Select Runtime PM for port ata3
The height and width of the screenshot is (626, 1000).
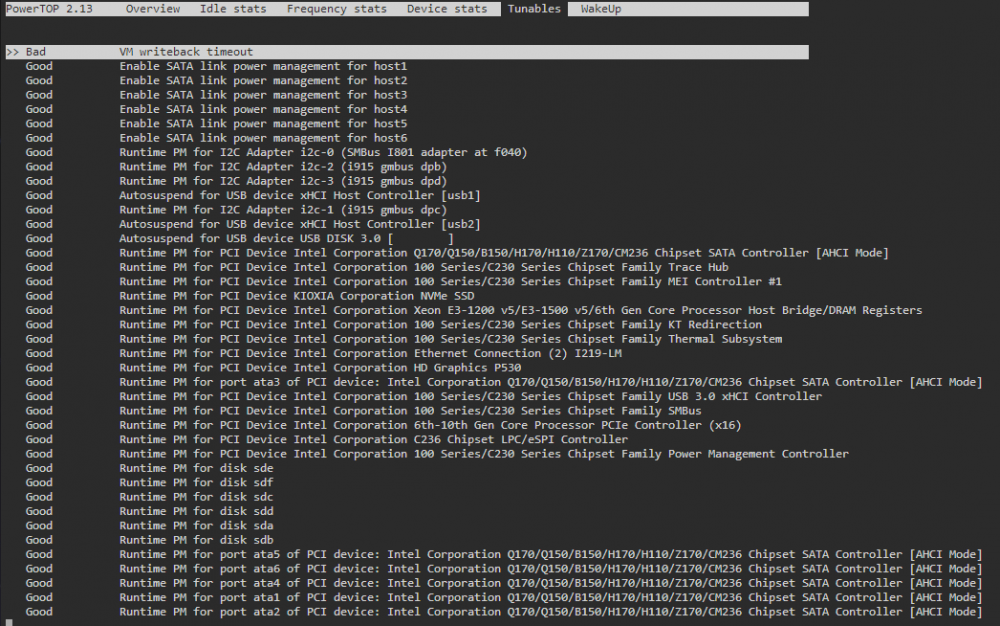tap(550, 382)
